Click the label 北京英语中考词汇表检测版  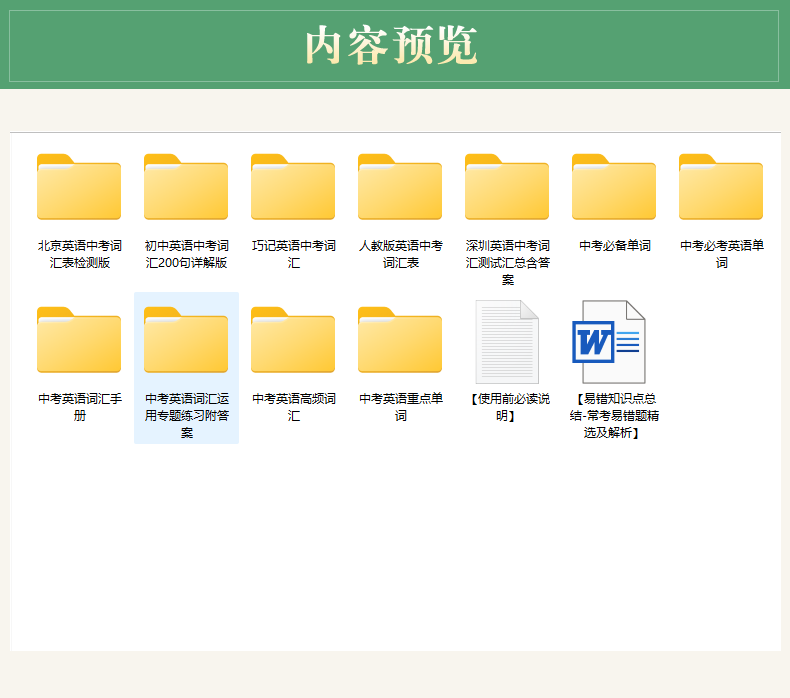click(80, 254)
